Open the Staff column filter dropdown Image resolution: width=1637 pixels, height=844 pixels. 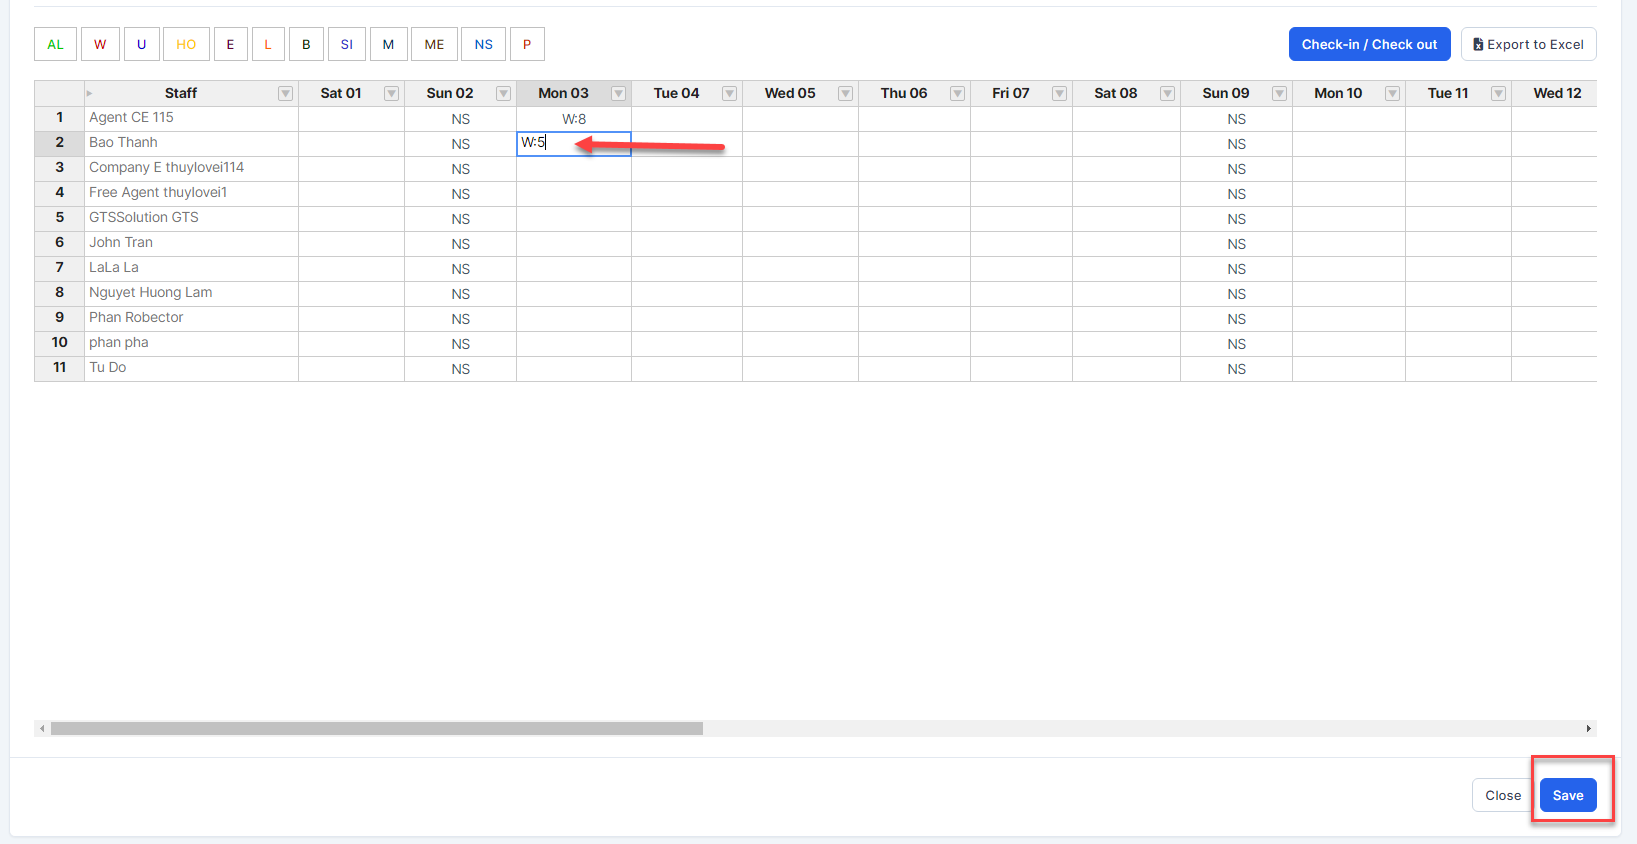pyautogui.click(x=285, y=93)
